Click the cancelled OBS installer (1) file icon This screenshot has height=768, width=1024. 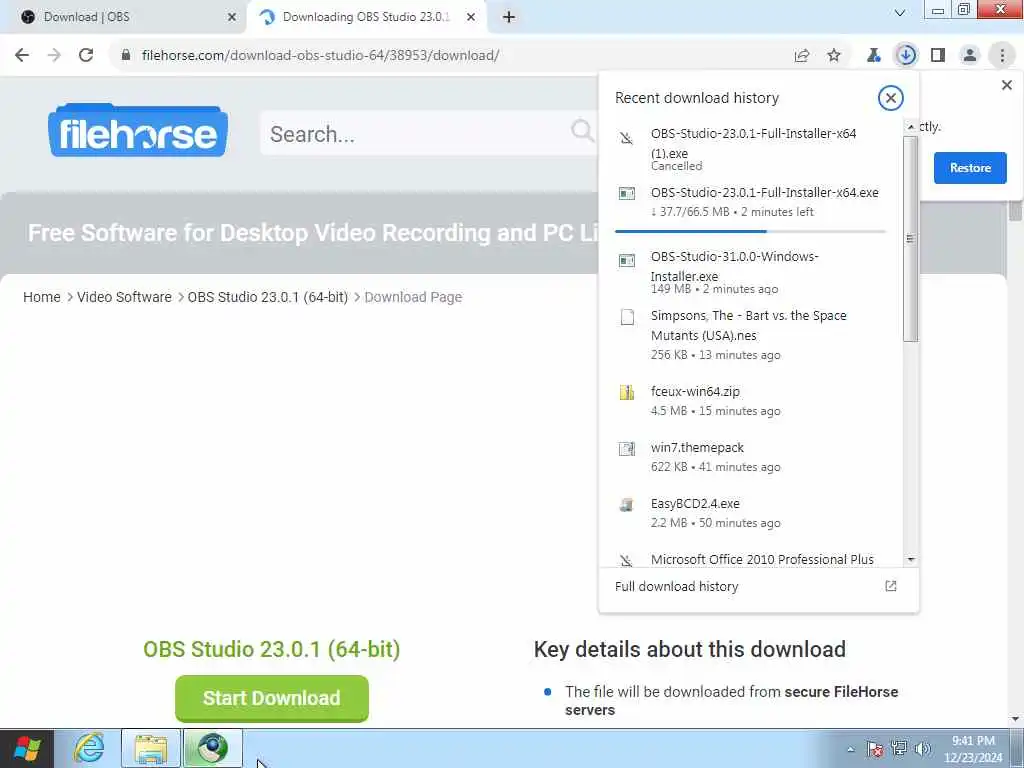pos(626,138)
